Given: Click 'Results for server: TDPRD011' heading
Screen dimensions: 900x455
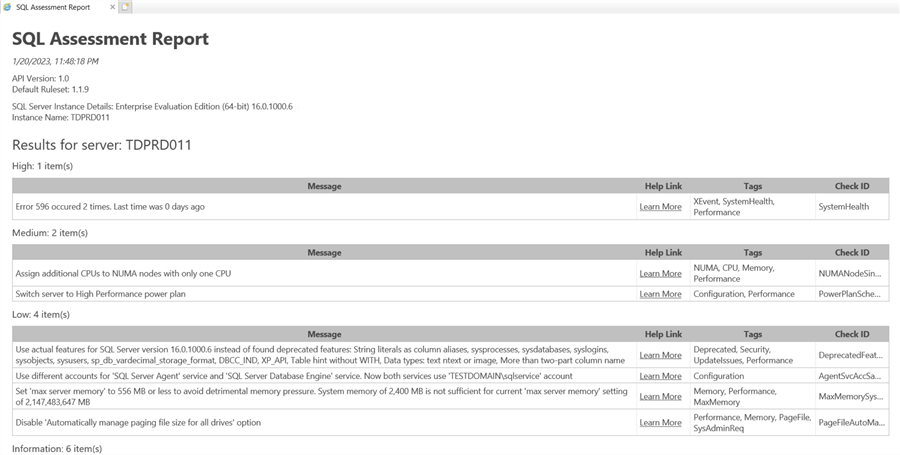Looking at the screenshot, I should [x=101, y=145].
